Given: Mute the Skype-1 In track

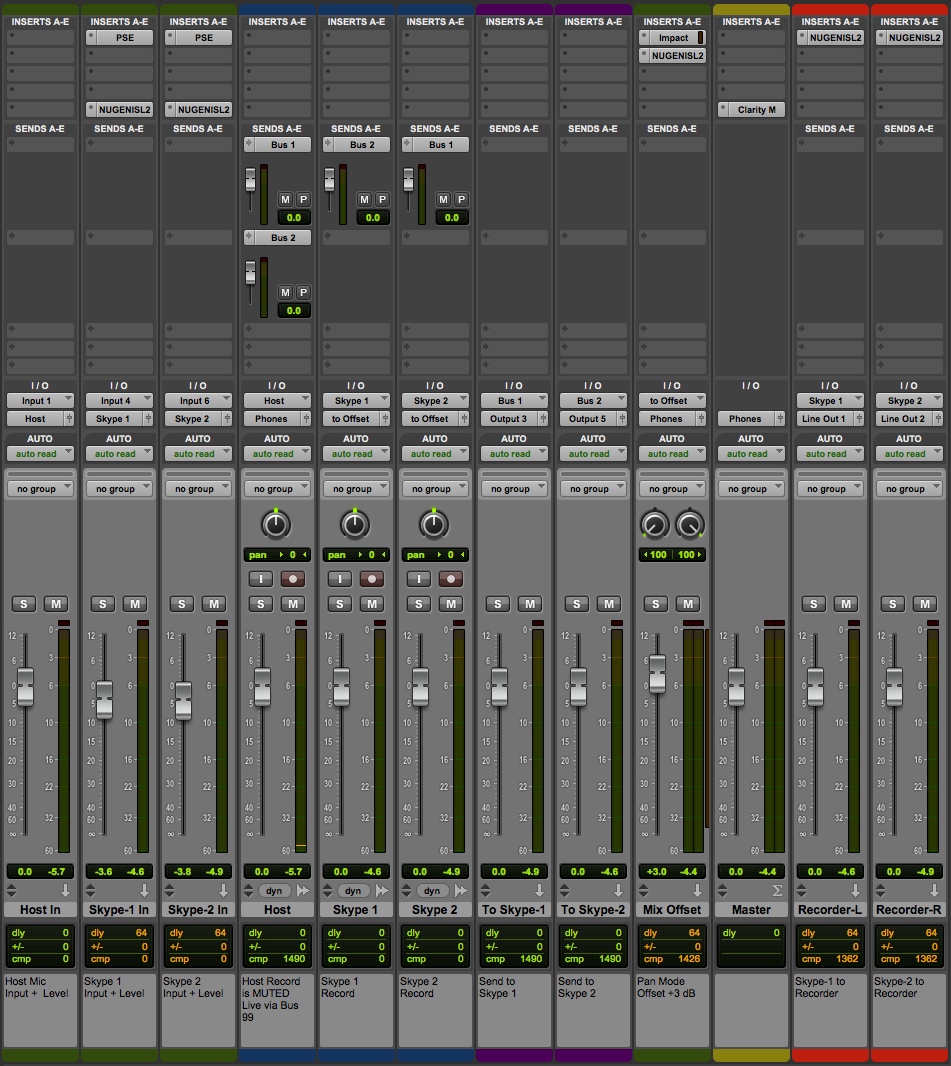Looking at the screenshot, I should pos(135,604).
